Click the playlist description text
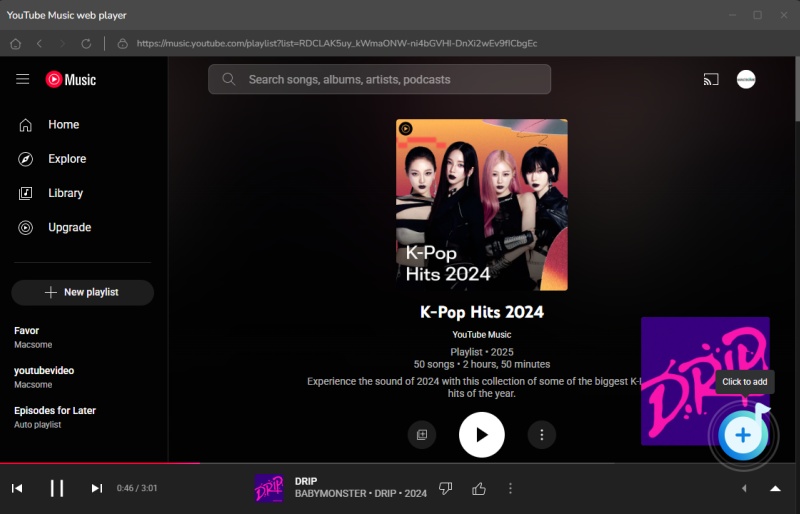 click(474, 387)
